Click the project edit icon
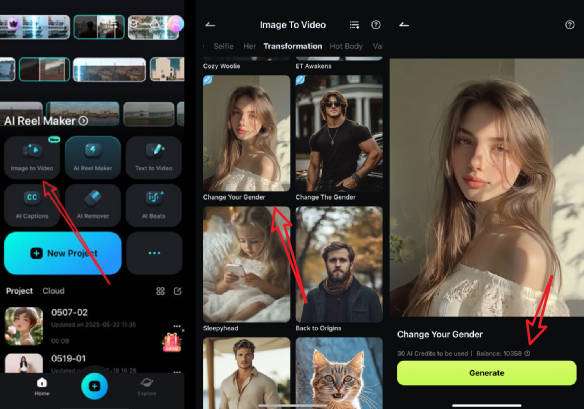 coord(178,291)
